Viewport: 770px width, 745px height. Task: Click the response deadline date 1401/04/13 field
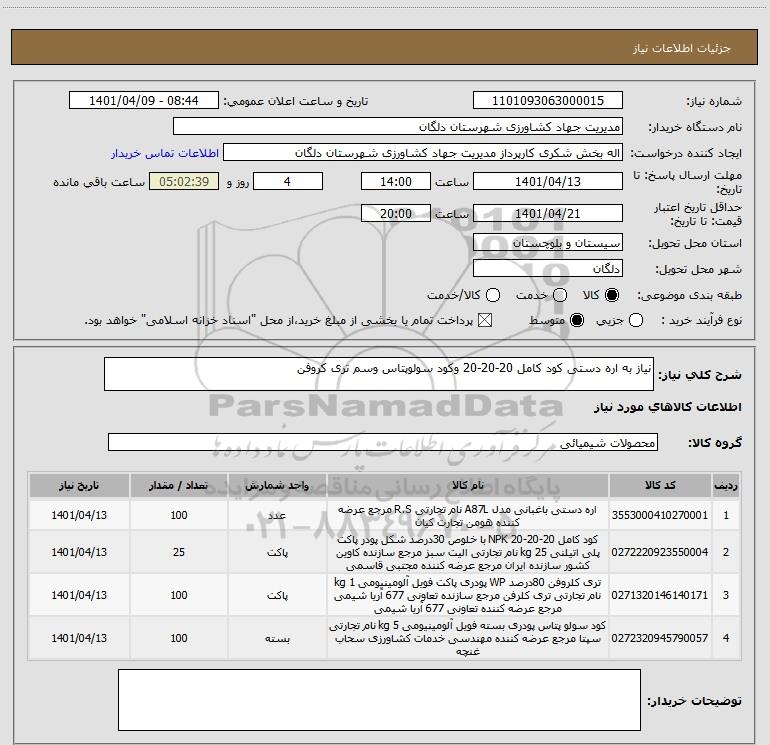(x=548, y=181)
